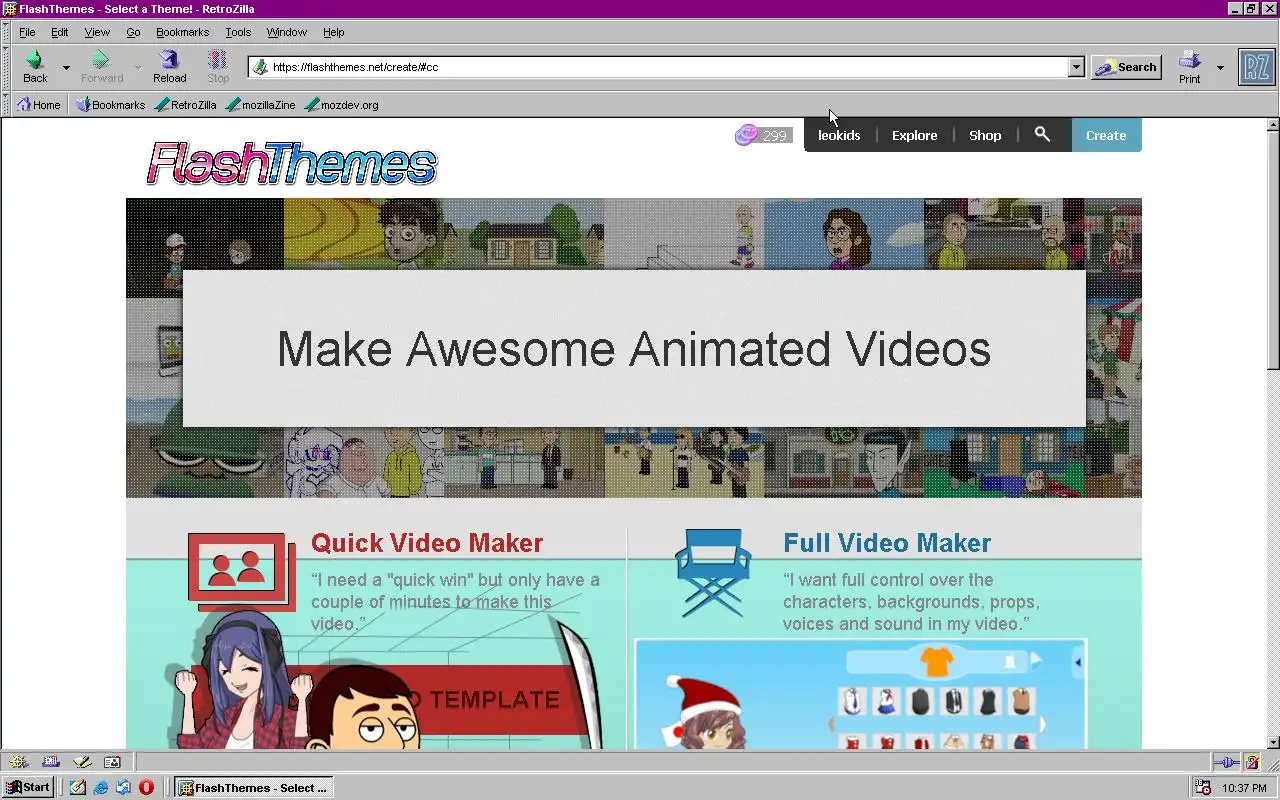Open the mozdev.org bookmark link
The image size is (1280, 800).
tap(341, 104)
